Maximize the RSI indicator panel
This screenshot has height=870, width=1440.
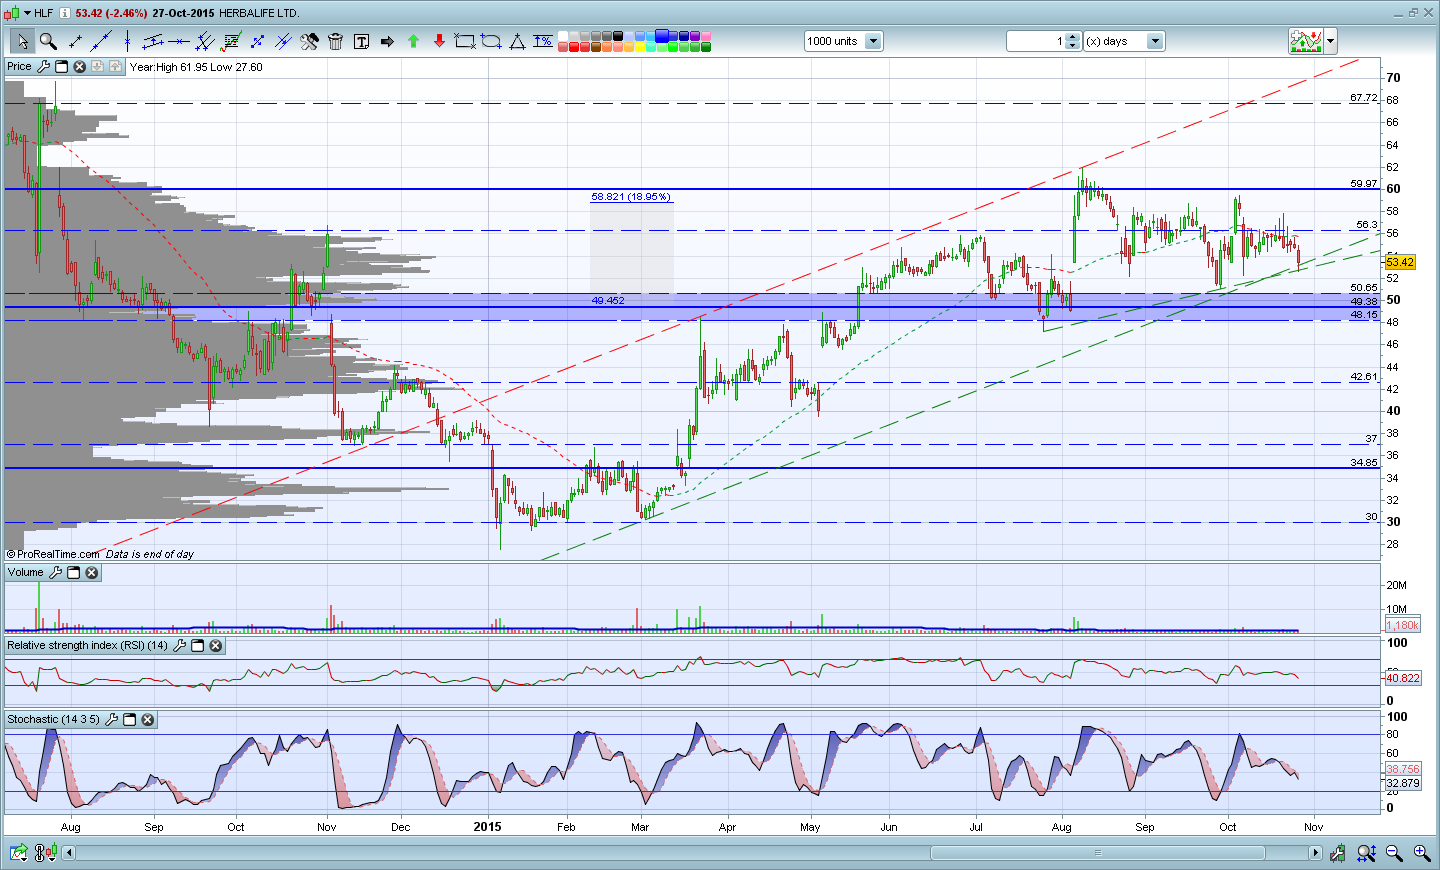(197, 646)
